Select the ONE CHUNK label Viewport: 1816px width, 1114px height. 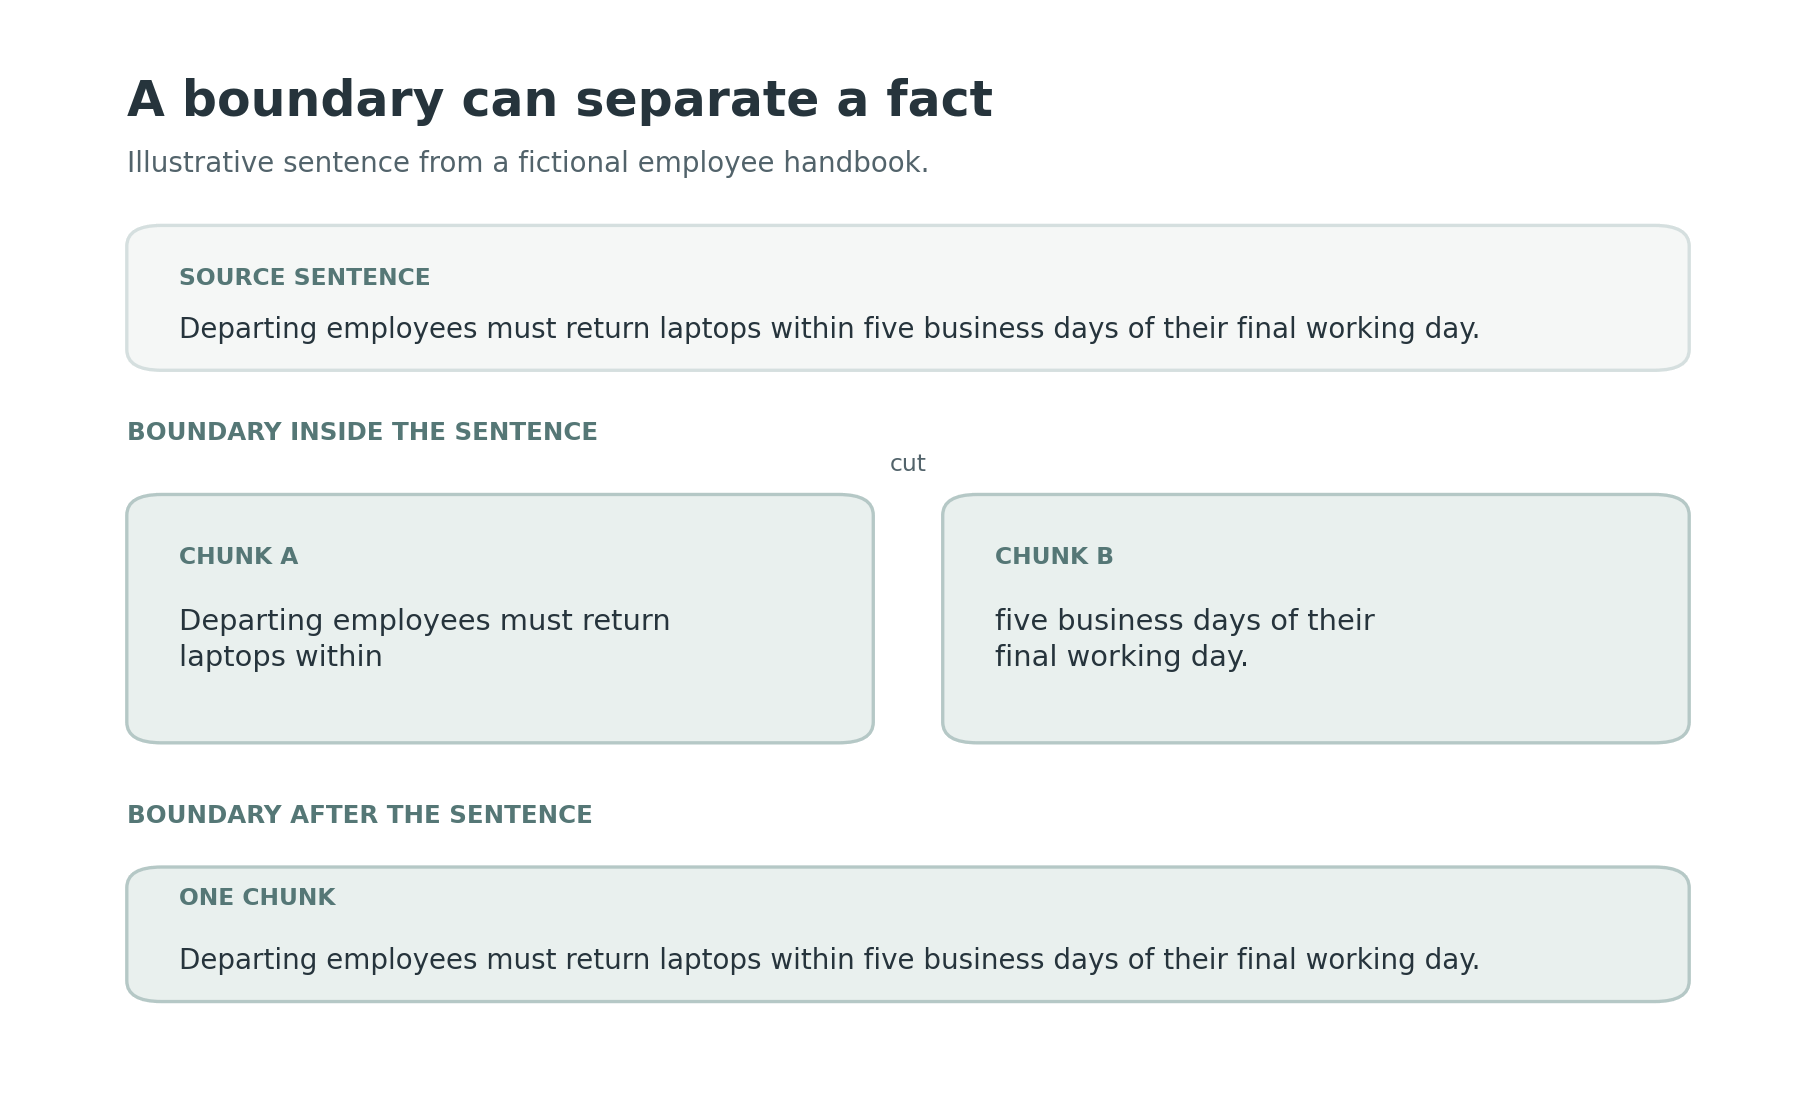click(x=257, y=898)
